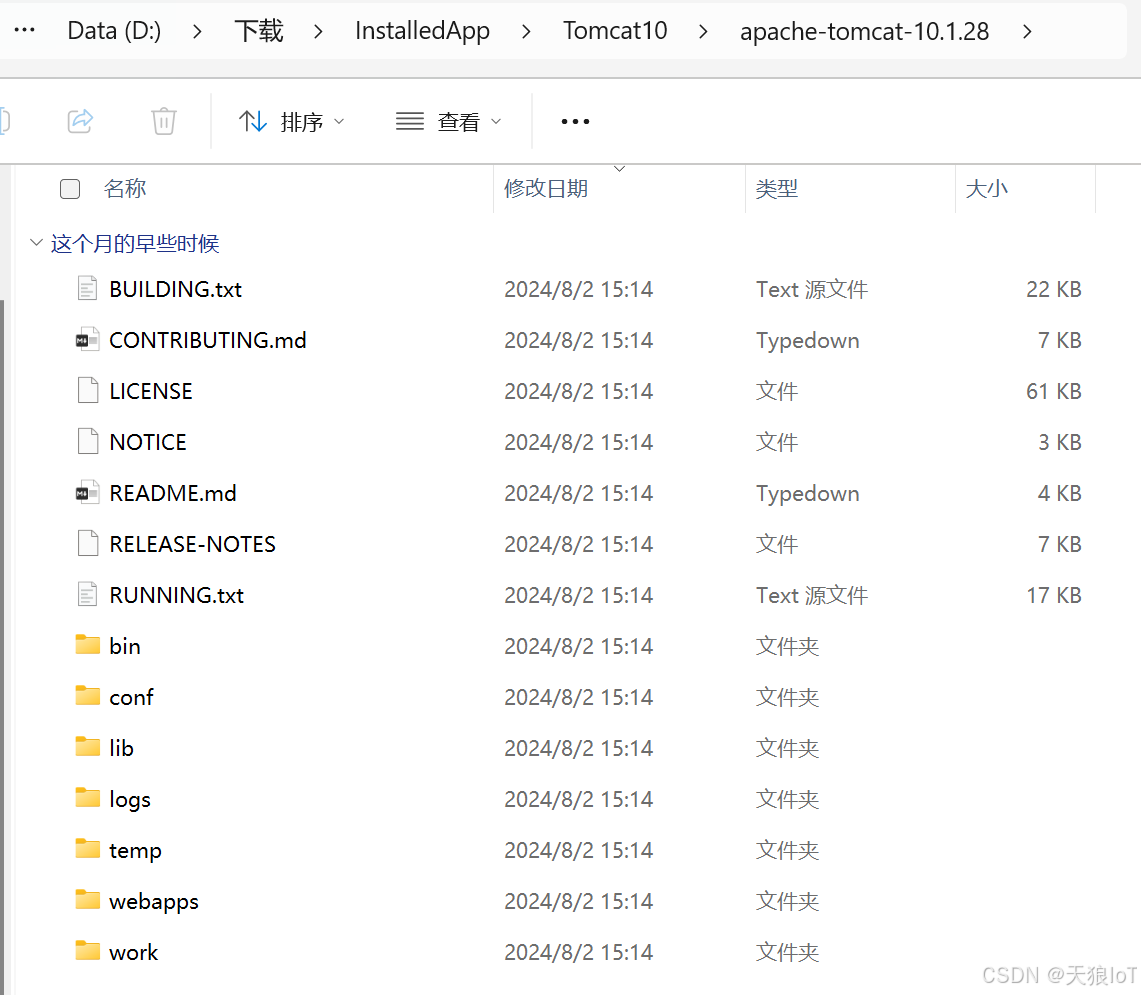This screenshot has height=995, width=1141.
Task: Select the webapps folder name
Action: coord(154,901)
